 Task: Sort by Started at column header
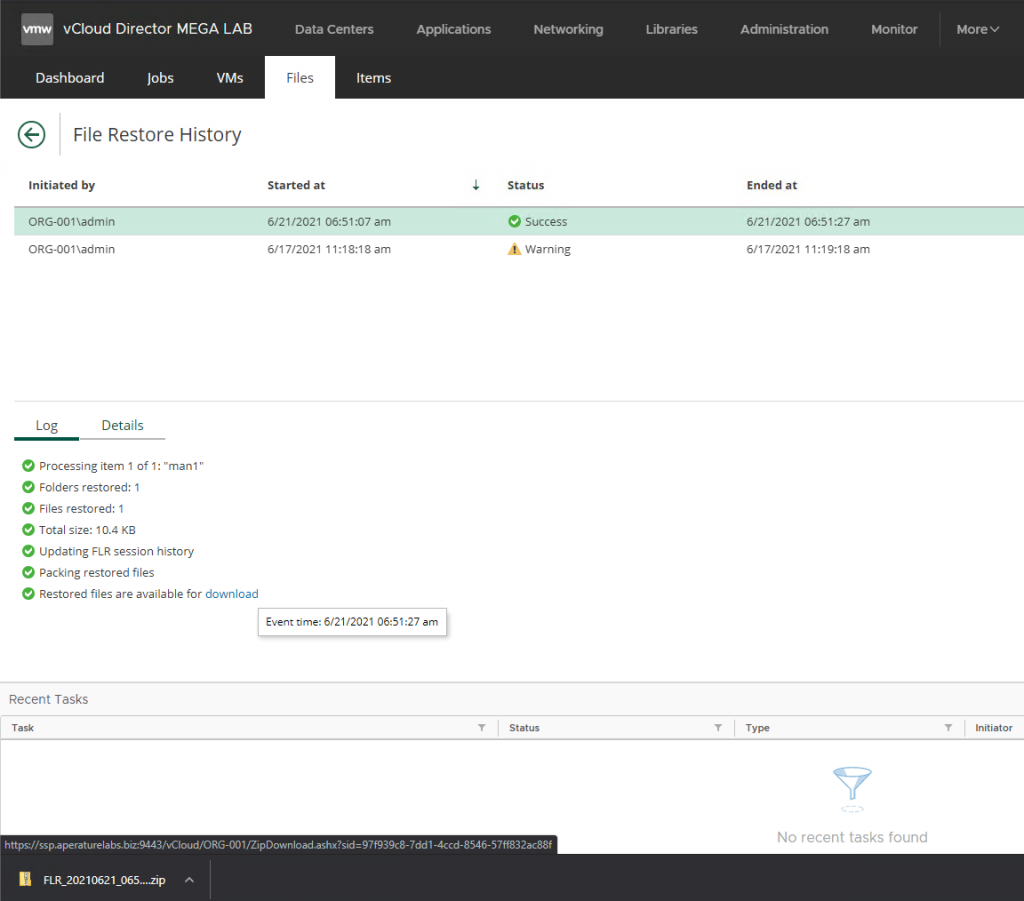tap(296, 185)
